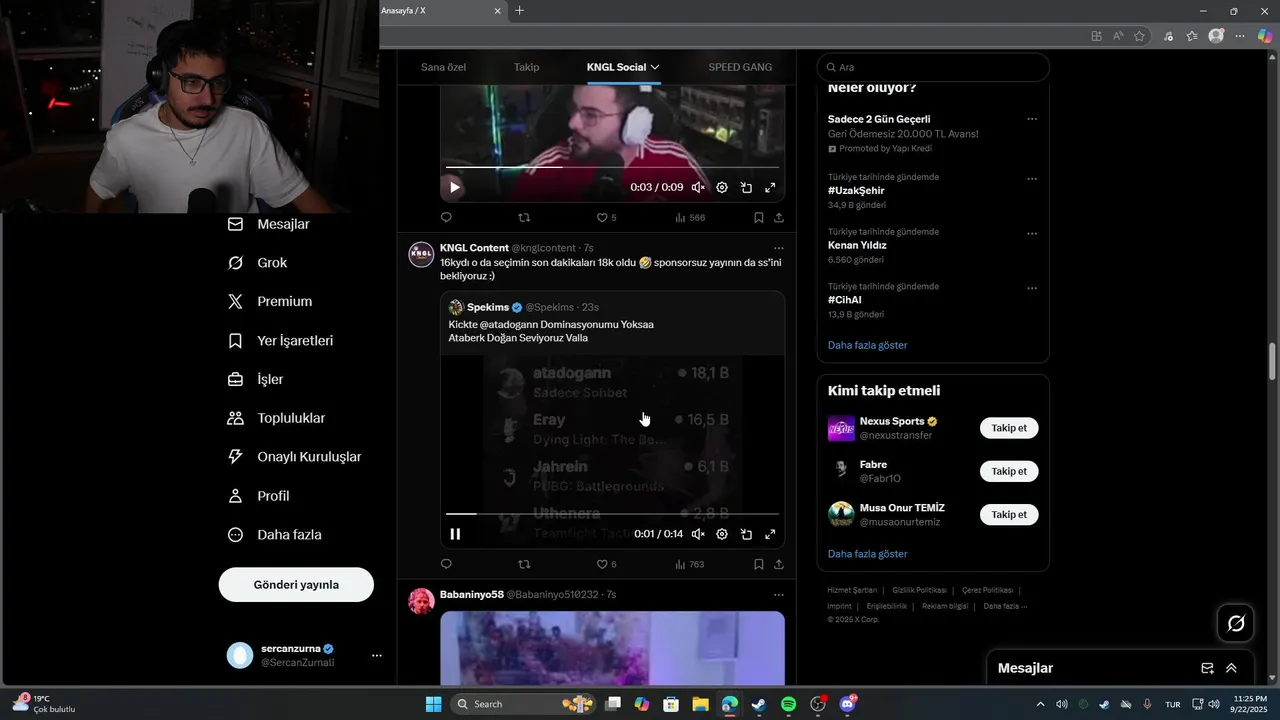Follow Nexus Sports with Takip et
Screen dimensions: 1280x720
click(1009, 428)
